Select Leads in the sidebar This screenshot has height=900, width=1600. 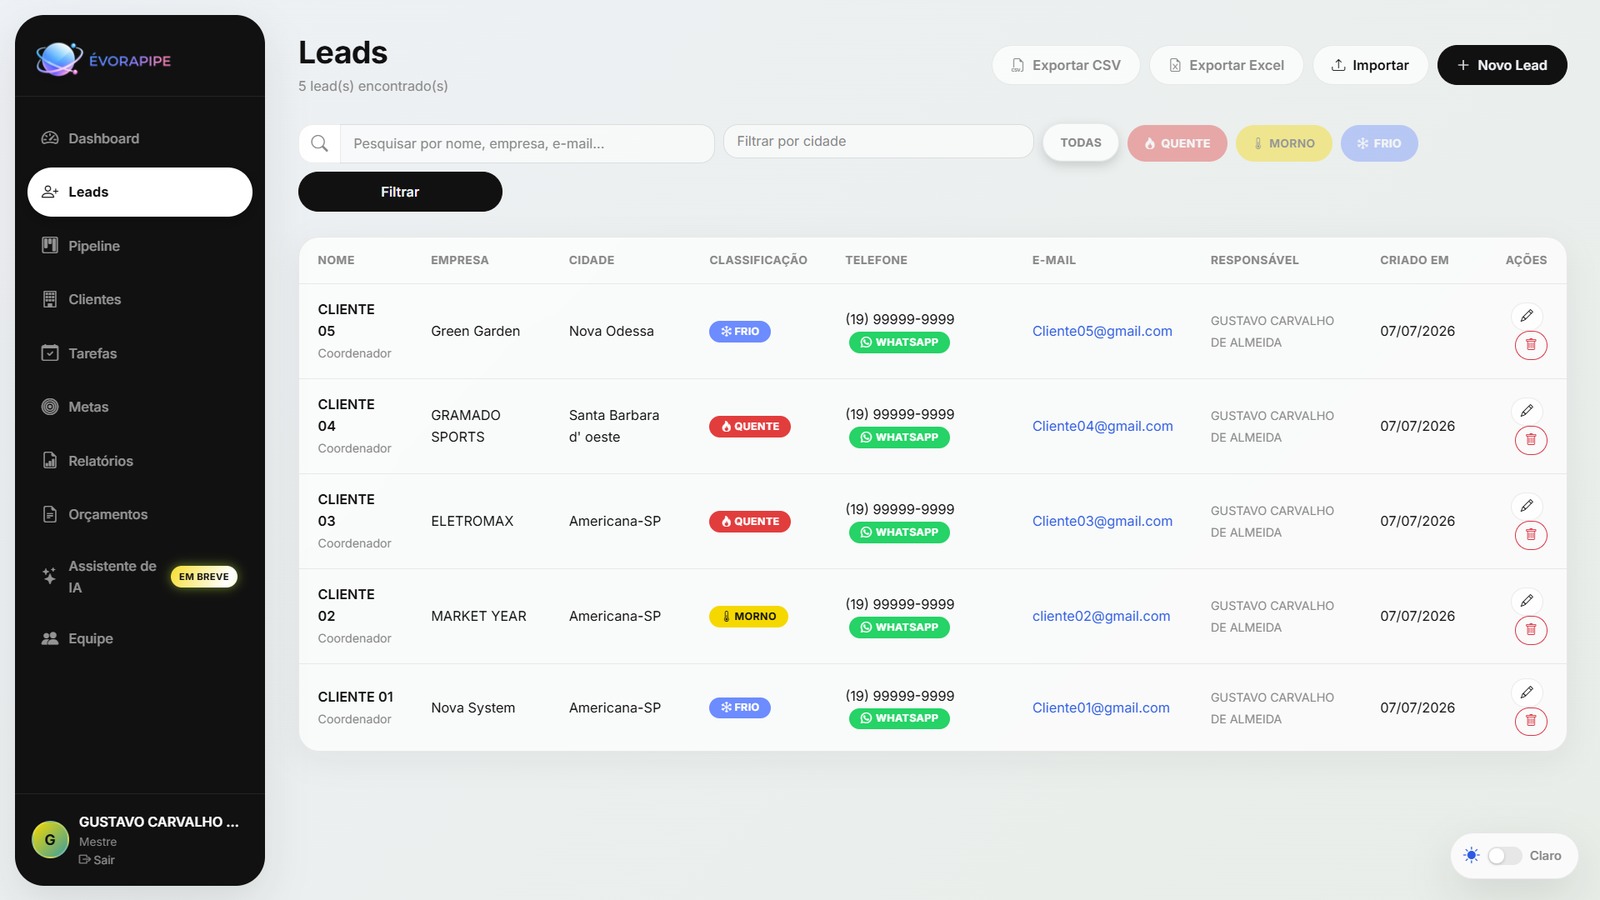140,192
